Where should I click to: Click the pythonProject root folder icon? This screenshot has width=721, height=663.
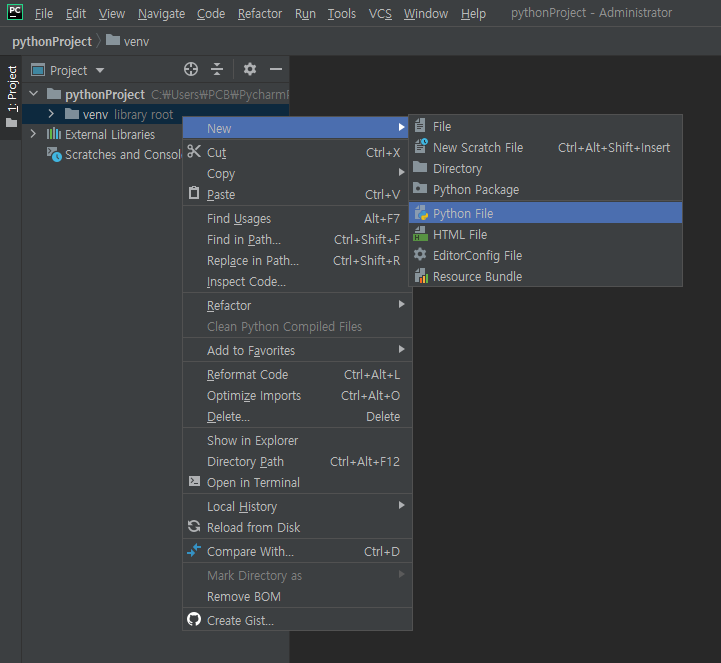54,93
